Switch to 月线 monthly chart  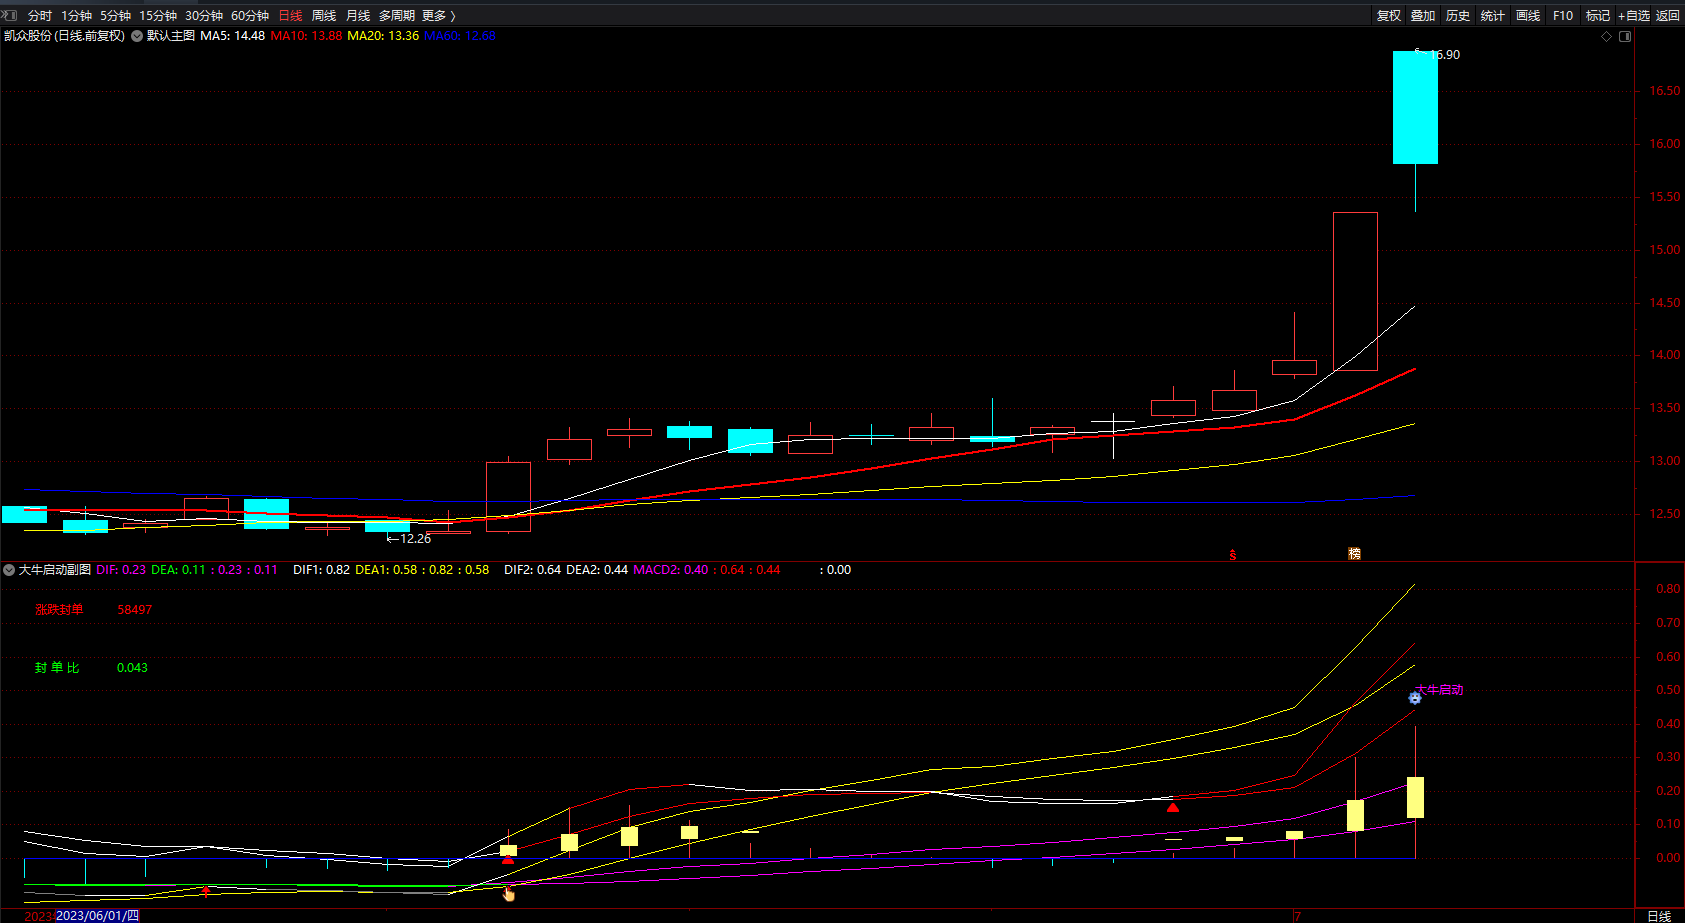[358, 16]
